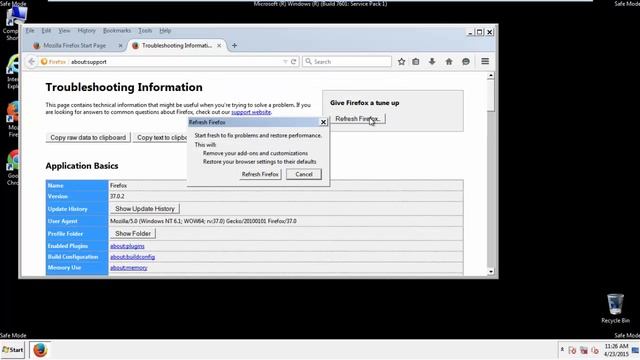Click Refresh Firefox button in tune up box

click(358, 119)
